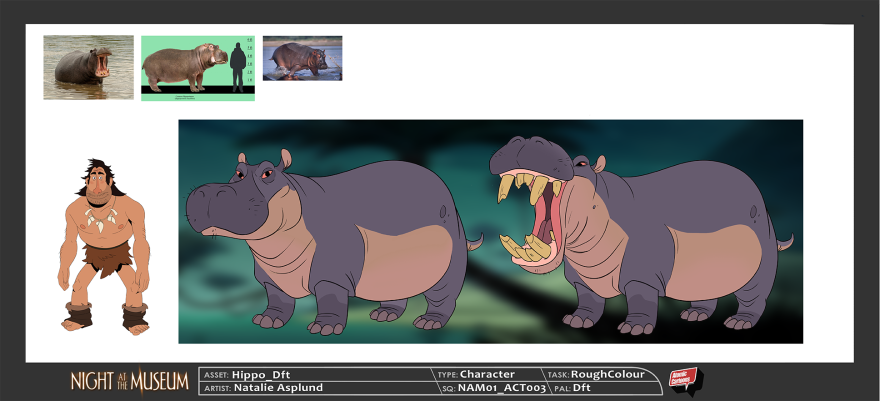Click the caveman character illustration
Screen dimensions: 880x401
coord(104,247)
